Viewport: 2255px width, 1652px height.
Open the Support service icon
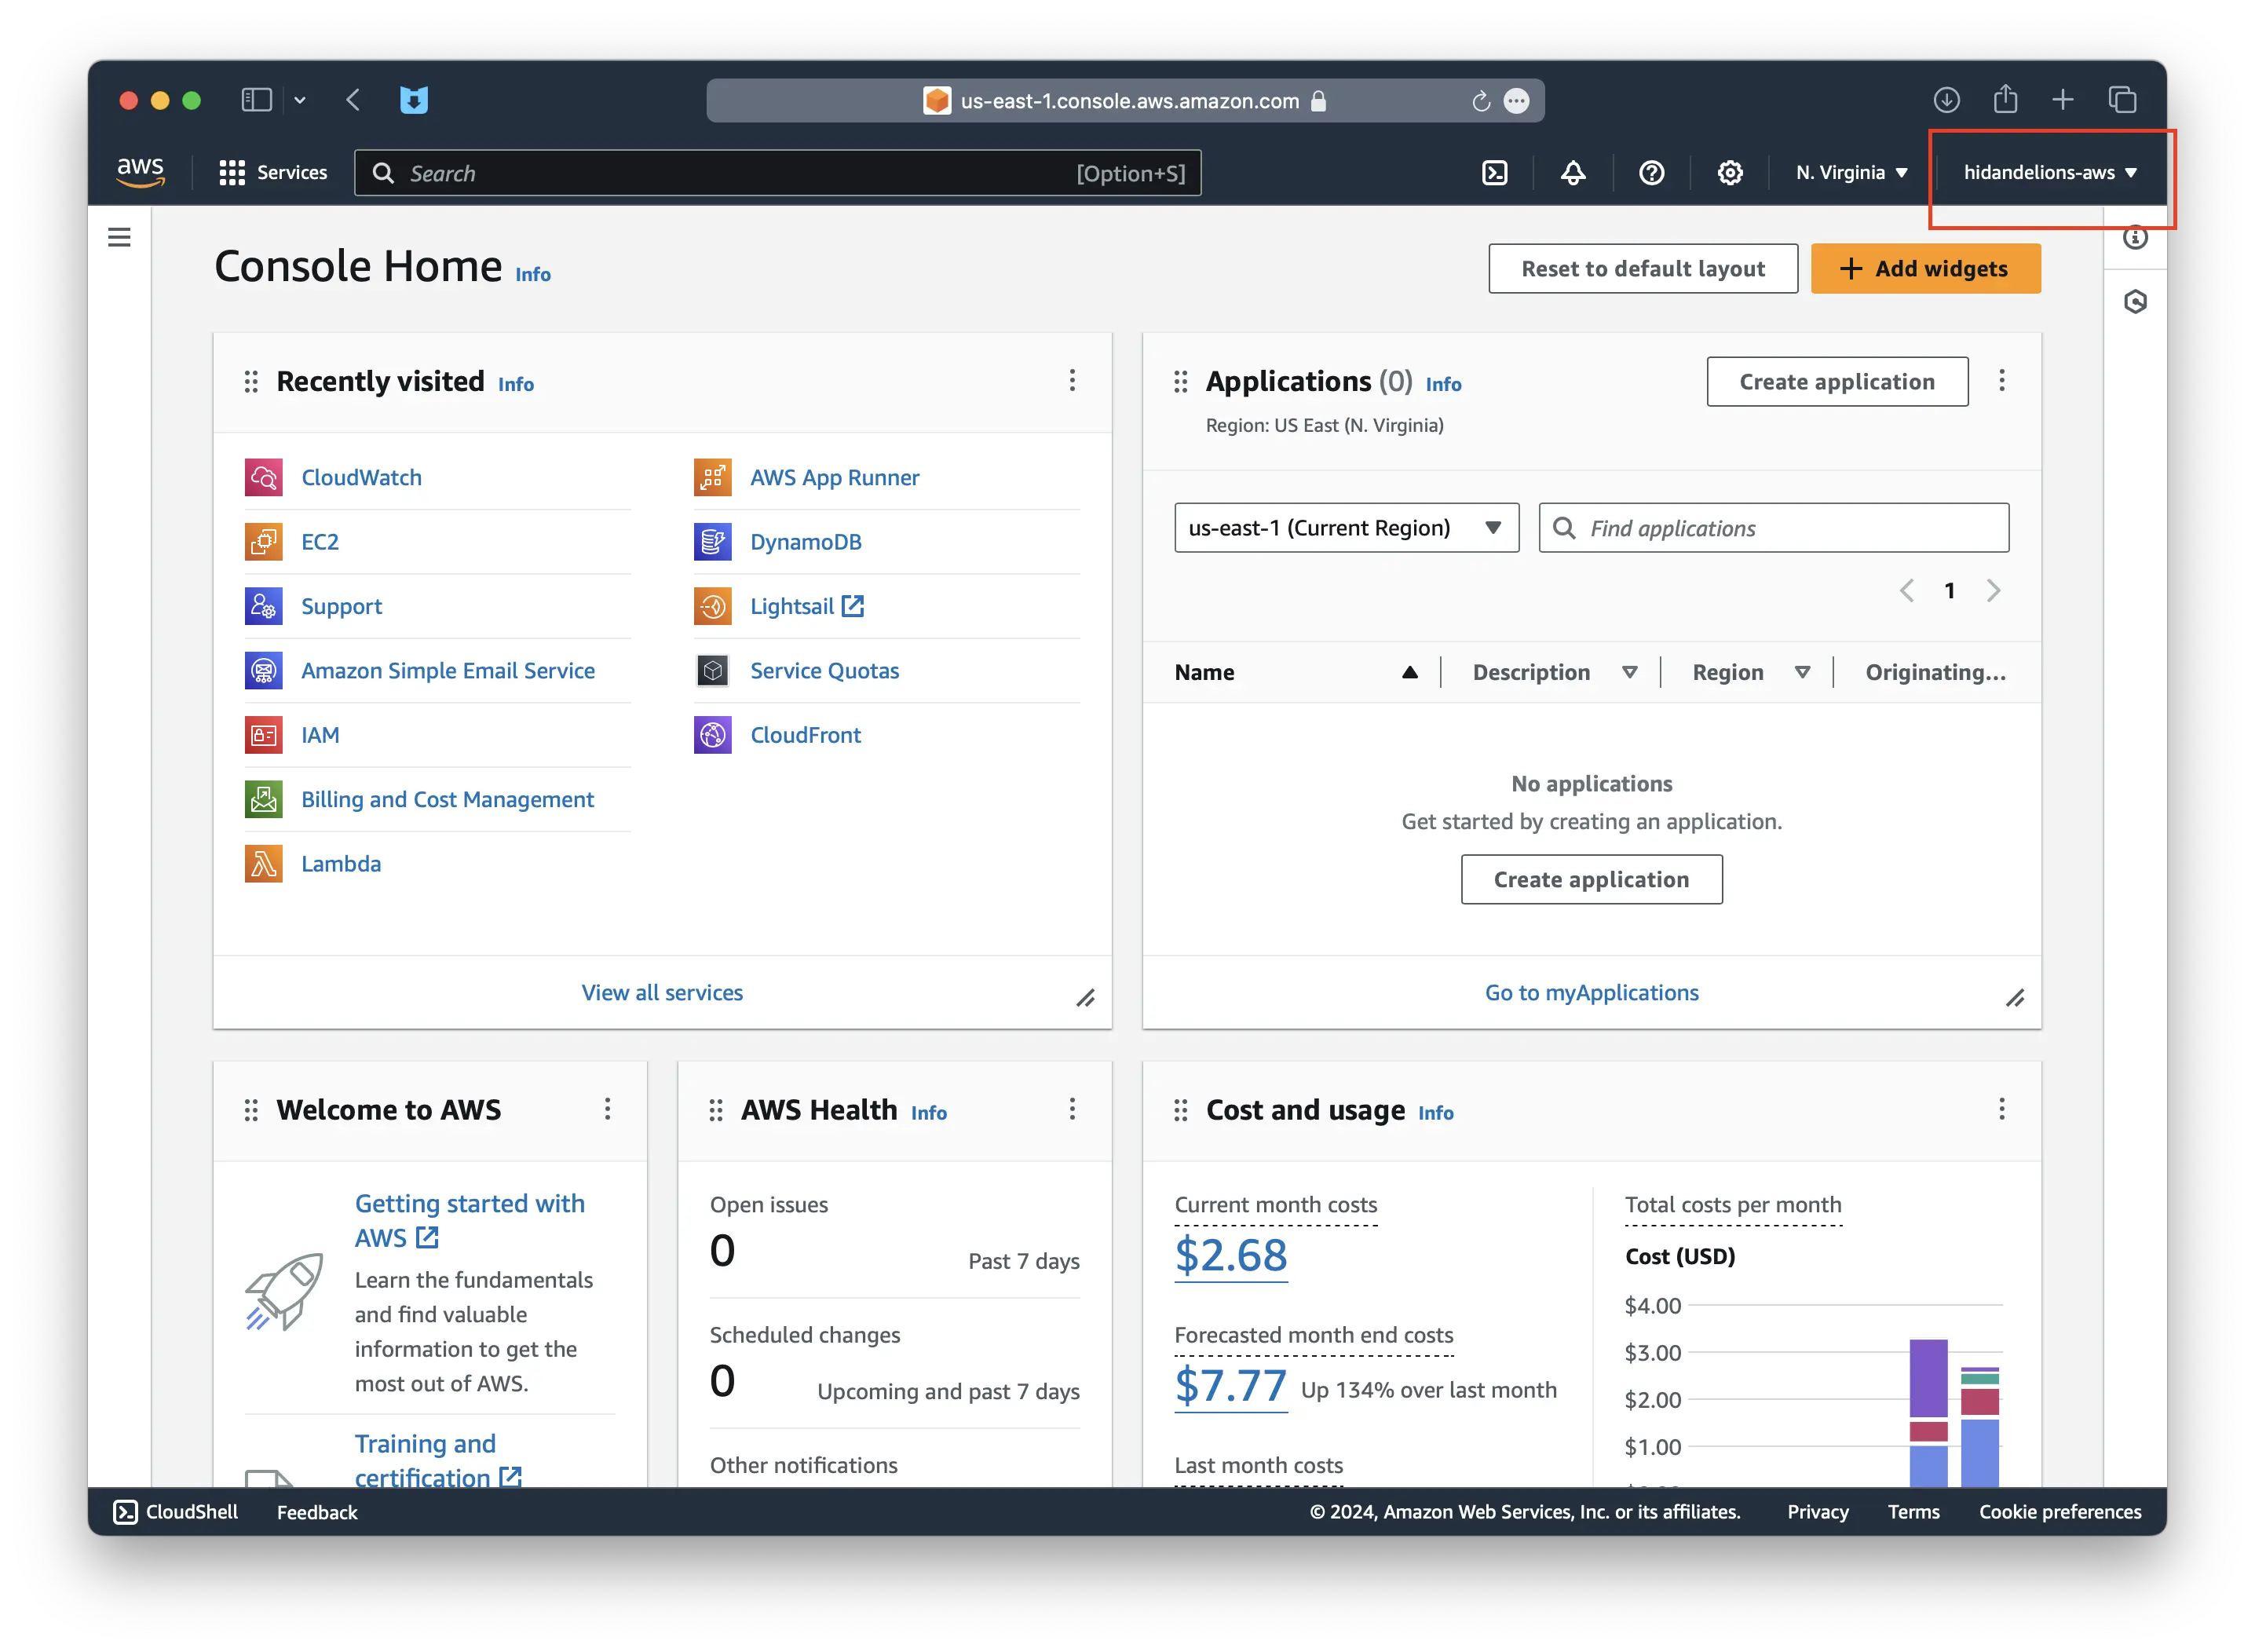(263, 606)
